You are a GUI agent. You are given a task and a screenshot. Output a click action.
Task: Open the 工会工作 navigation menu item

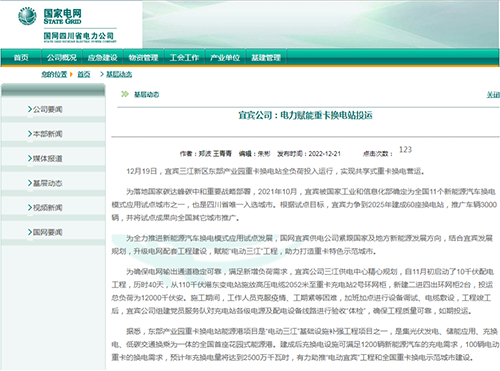[184, 58]
